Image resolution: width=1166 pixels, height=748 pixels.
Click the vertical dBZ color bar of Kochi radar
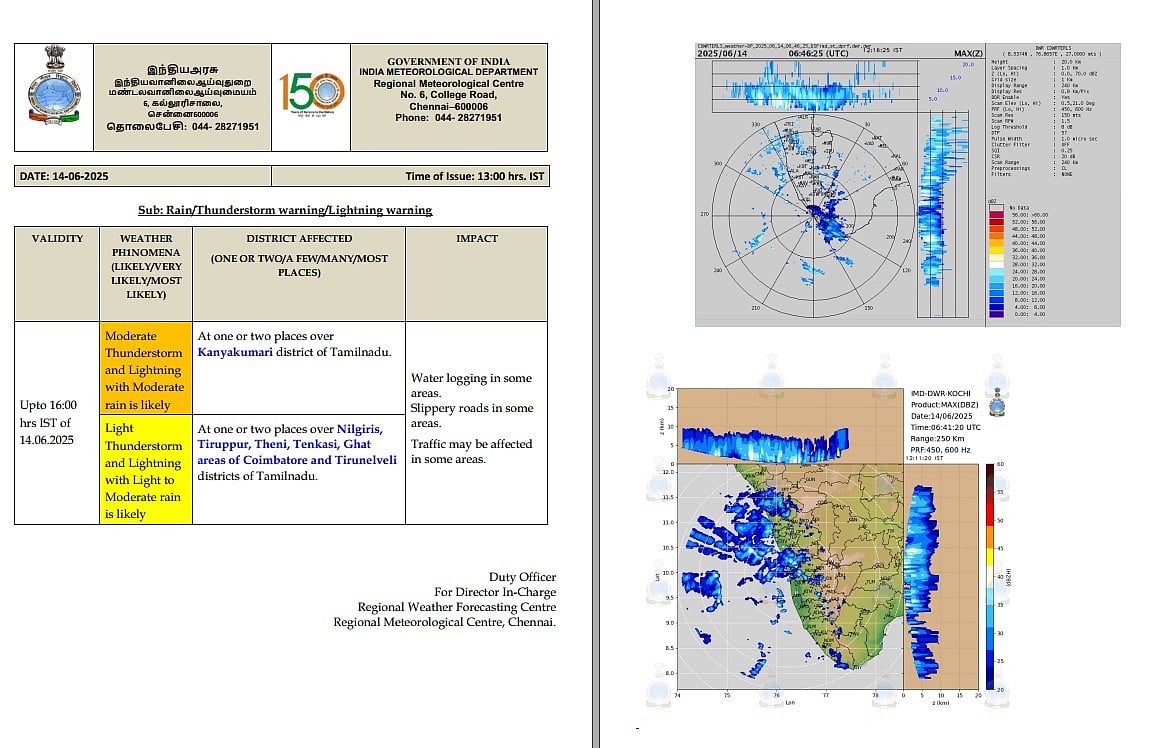tap(988, 578)
